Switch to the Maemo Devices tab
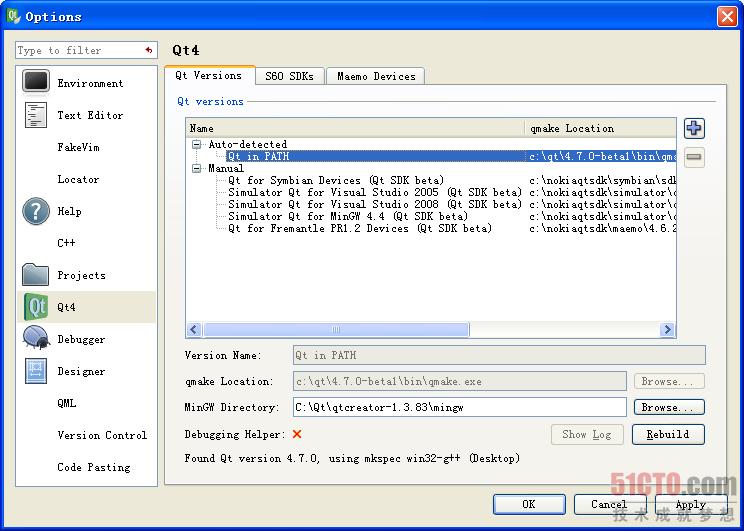Viewport: 744px width, 531px height. (376, 76)
